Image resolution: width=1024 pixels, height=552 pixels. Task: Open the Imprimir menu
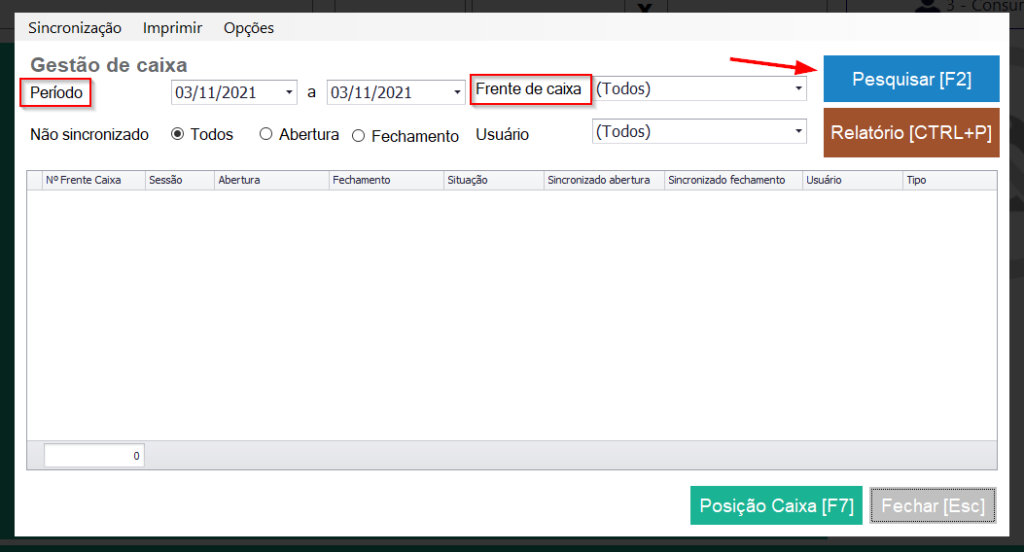[x=172, y=28]
